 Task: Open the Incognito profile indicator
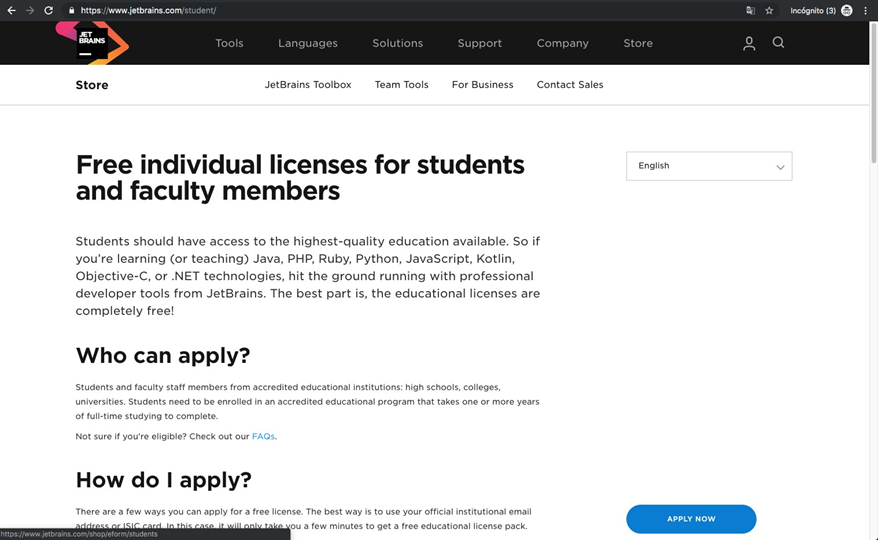(x=821, y=11)
